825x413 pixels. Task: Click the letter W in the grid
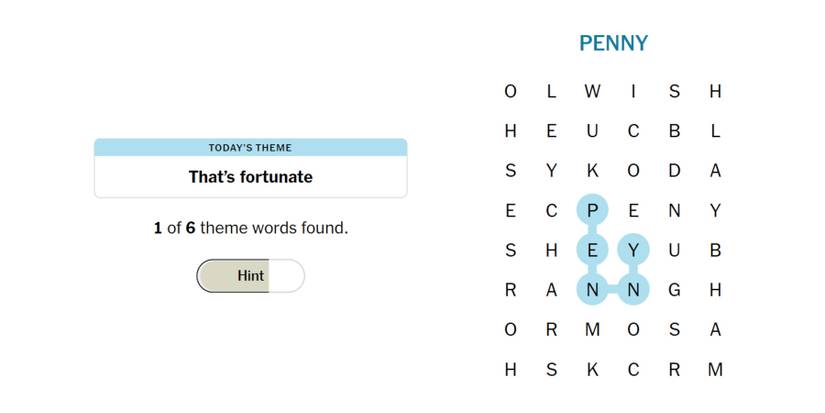click(x=592, y=92)
